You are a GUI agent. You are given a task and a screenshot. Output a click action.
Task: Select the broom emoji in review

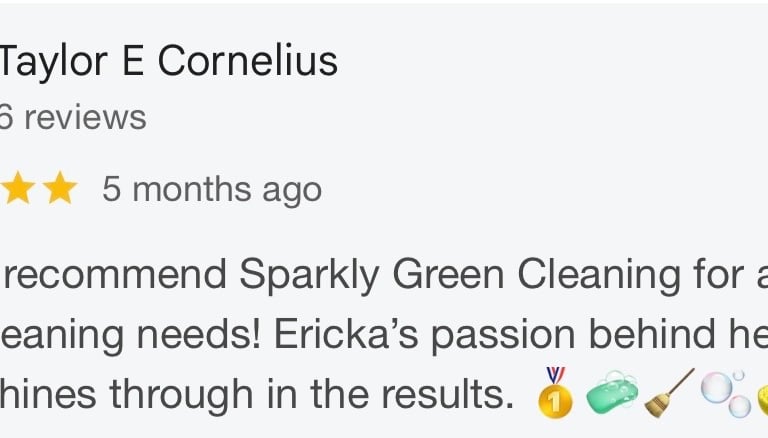(x=669, y=393)
